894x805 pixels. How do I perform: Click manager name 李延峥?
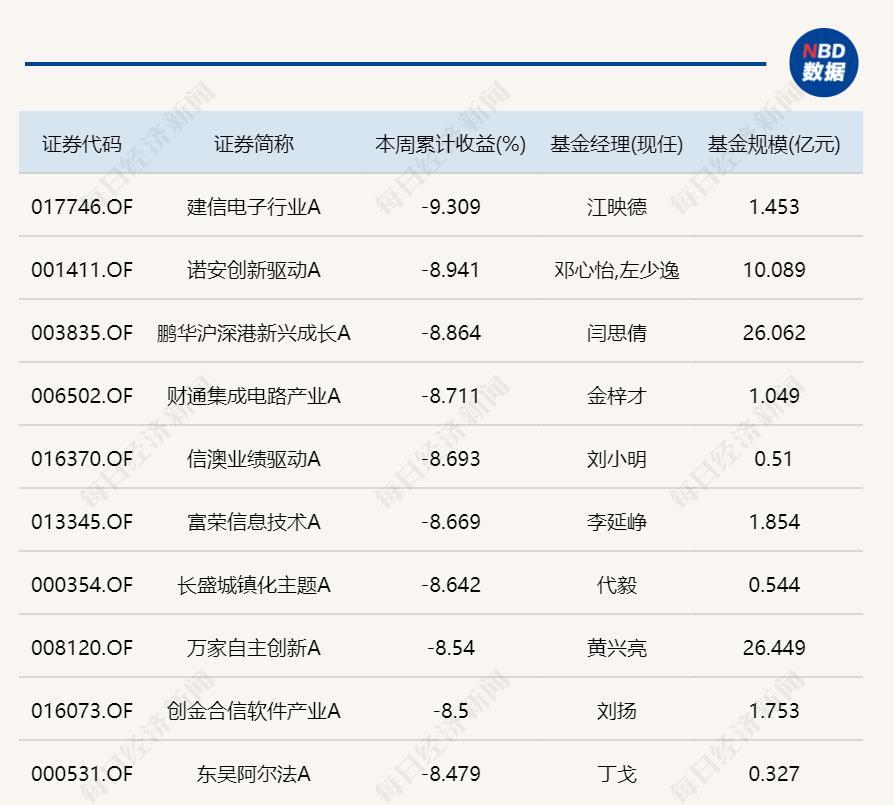(616, 522)
